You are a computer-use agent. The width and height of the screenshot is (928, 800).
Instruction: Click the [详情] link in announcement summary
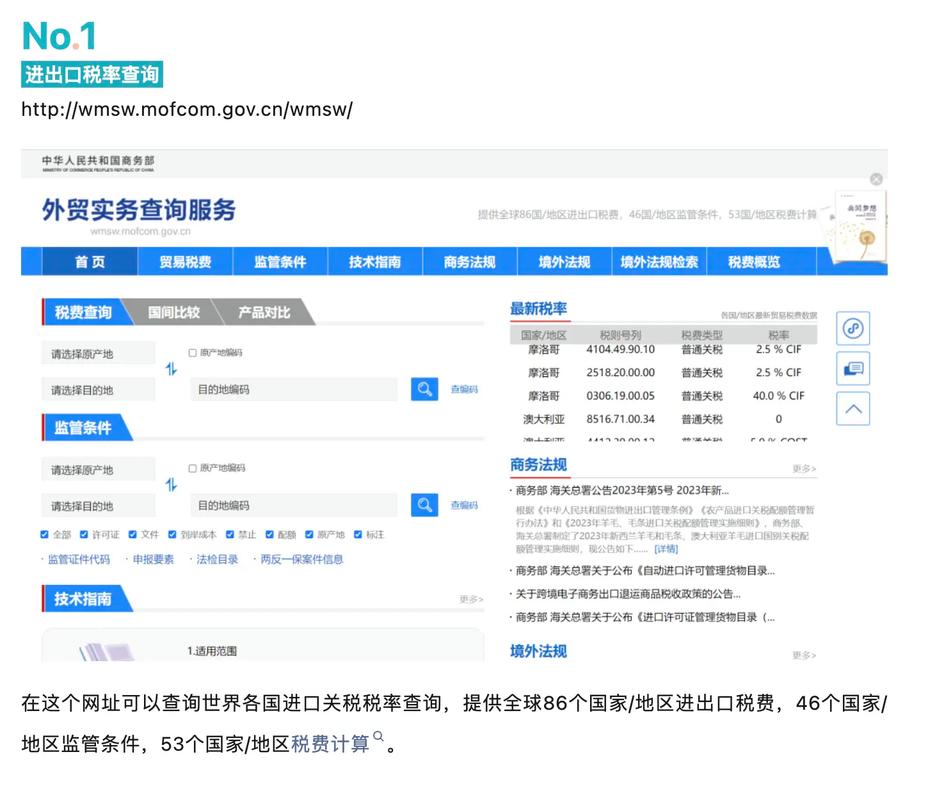(x=666, y=549)
